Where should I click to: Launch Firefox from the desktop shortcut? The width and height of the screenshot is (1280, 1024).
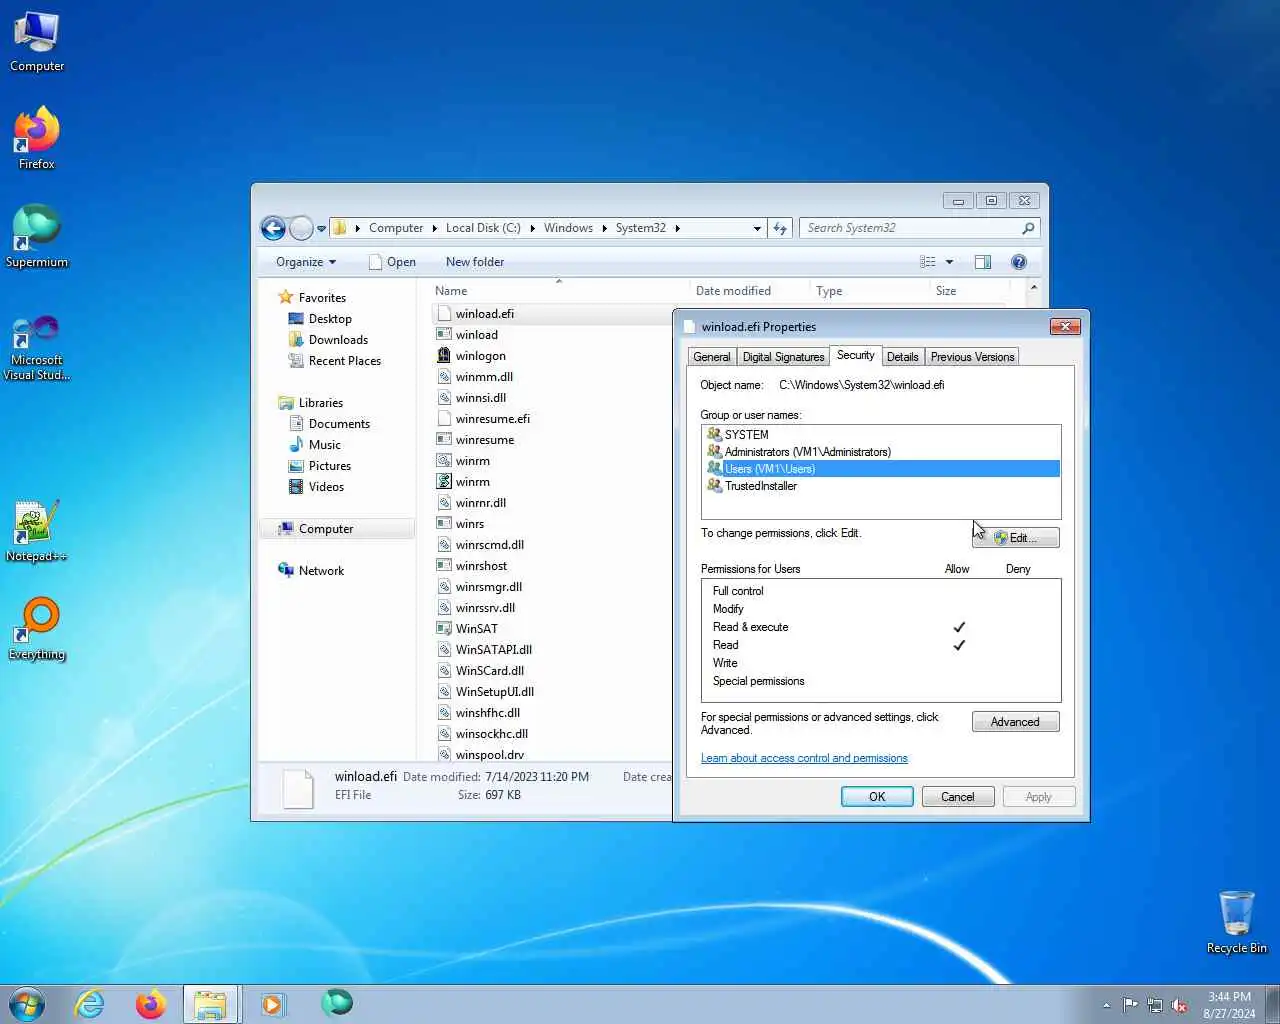[37, 138]
